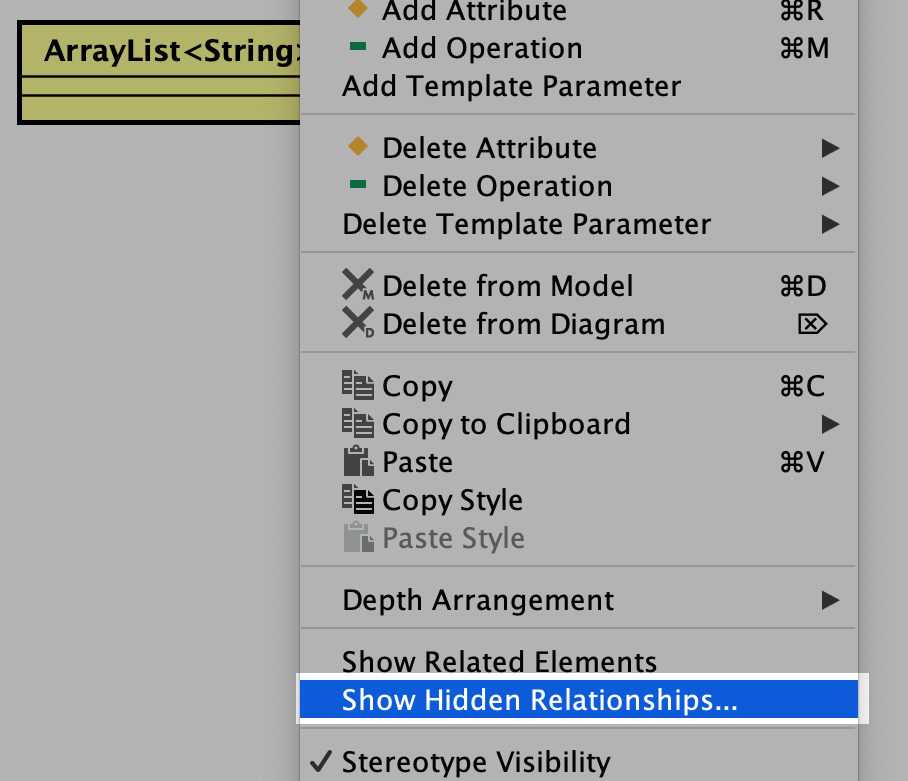Click the Delete Attribute diamond icon

point(357,148)
